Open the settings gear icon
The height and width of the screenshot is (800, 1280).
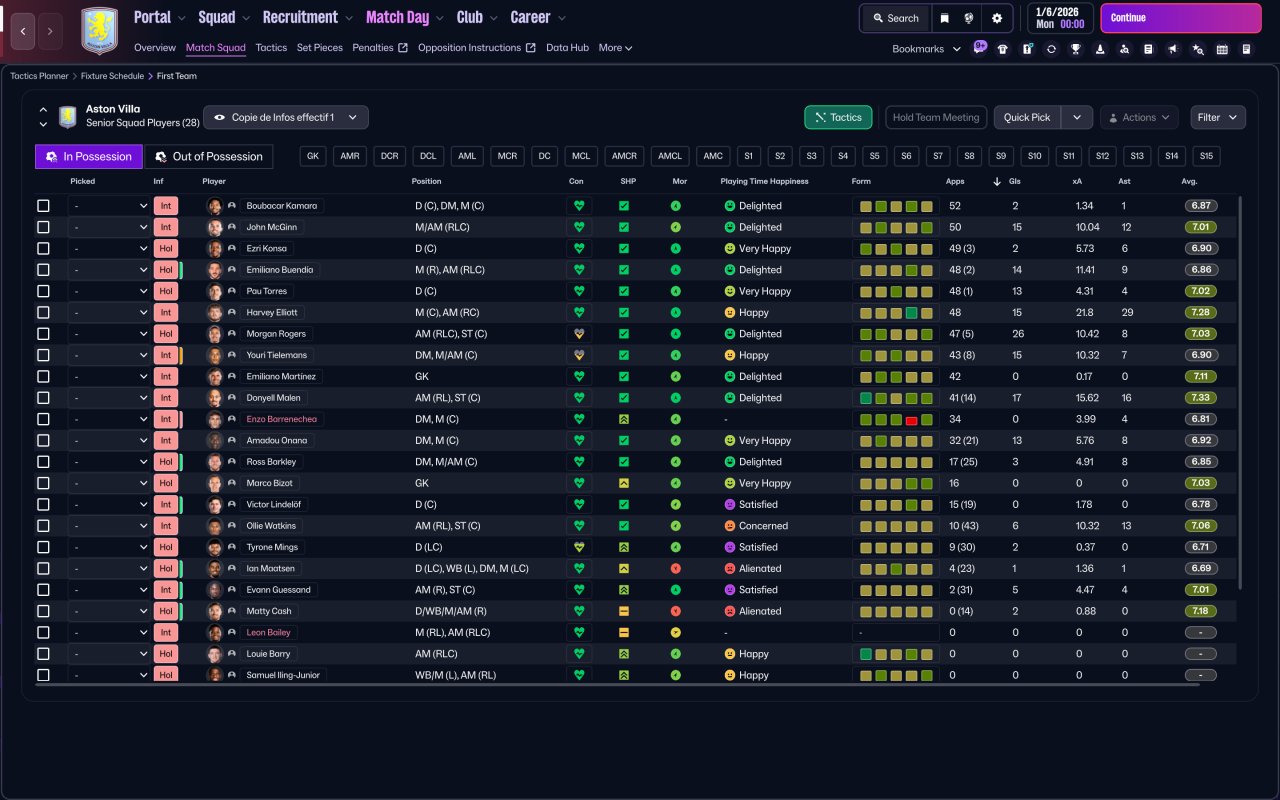point(997,18)
